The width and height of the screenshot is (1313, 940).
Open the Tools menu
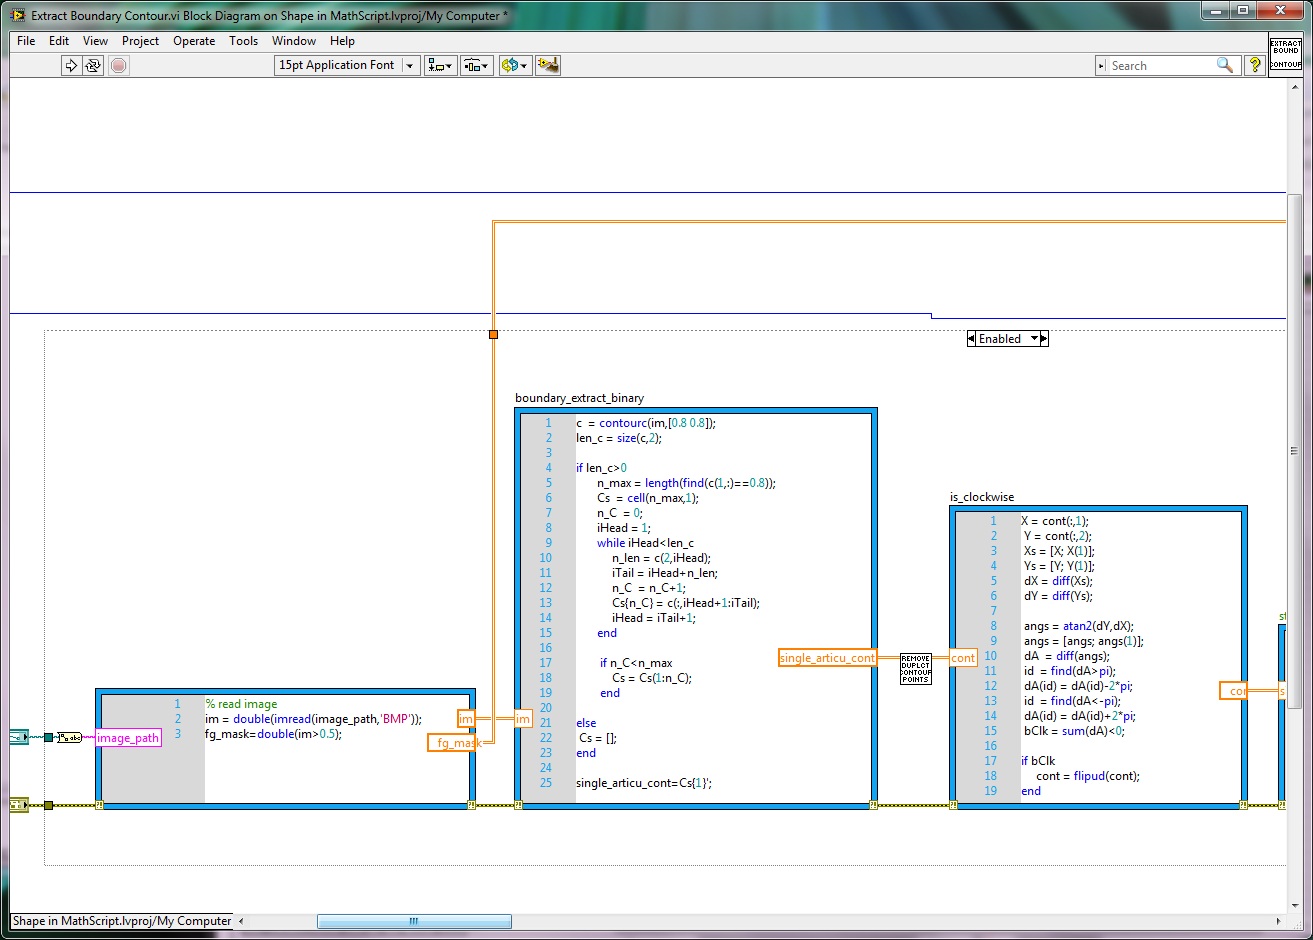pyautogui.click(x=243, y=41)
